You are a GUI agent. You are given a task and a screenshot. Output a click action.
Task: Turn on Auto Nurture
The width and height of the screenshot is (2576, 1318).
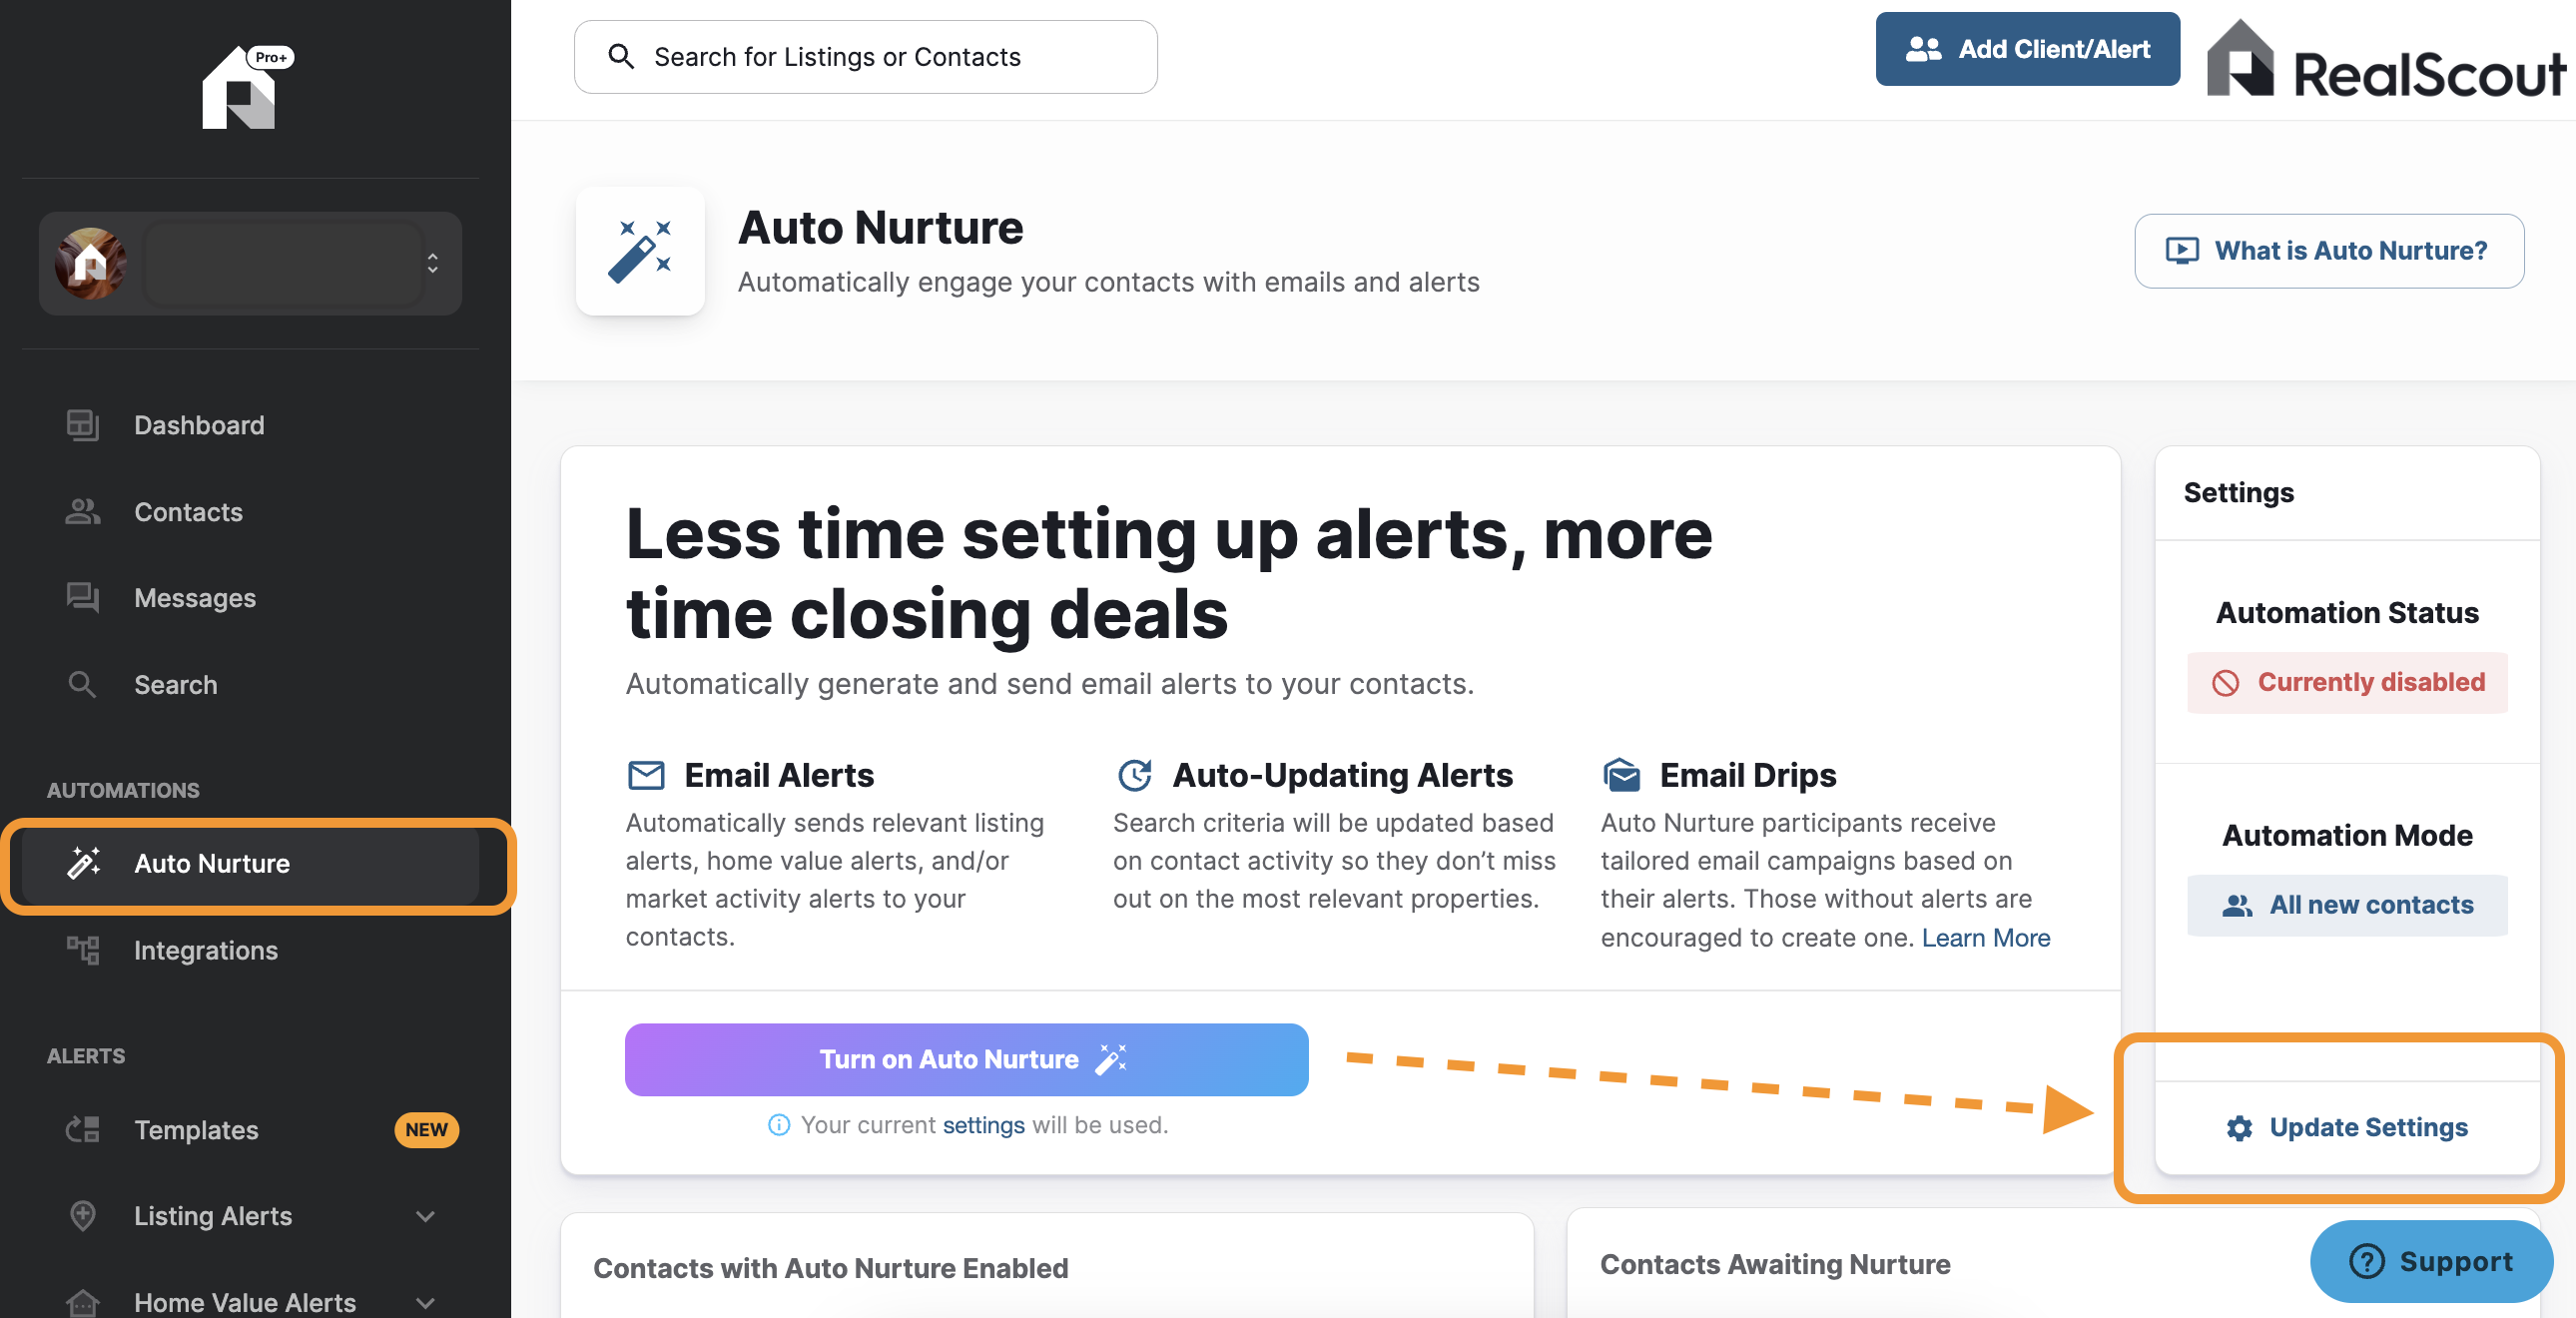tap(966, 1059)
